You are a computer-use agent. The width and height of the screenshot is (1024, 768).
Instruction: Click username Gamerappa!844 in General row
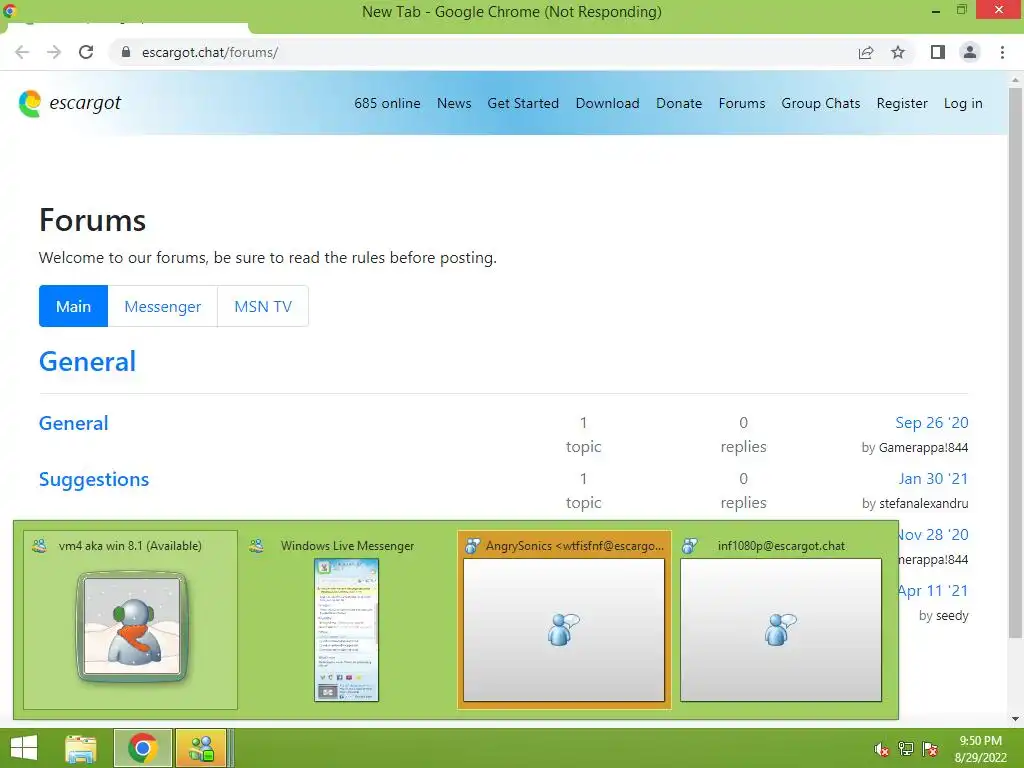coord(923,447)
